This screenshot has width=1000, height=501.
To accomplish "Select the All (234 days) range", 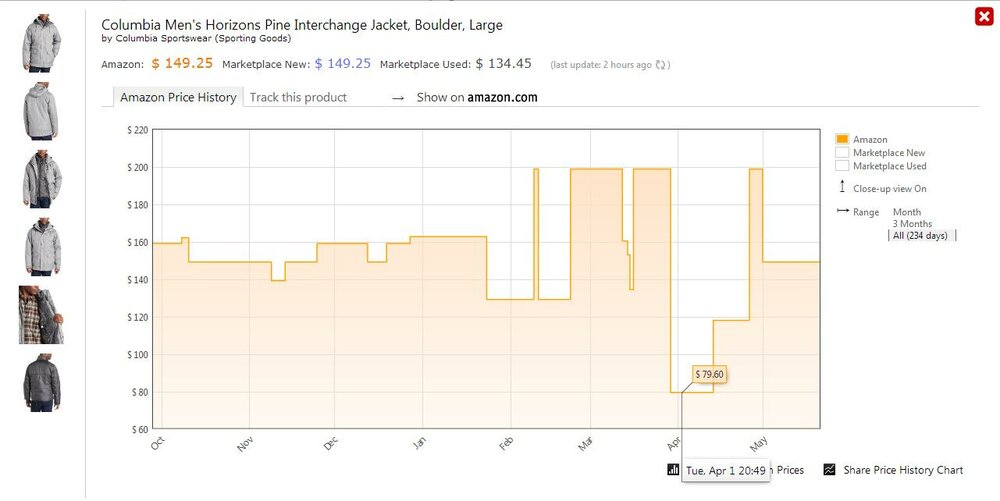I will click(921, 236).
